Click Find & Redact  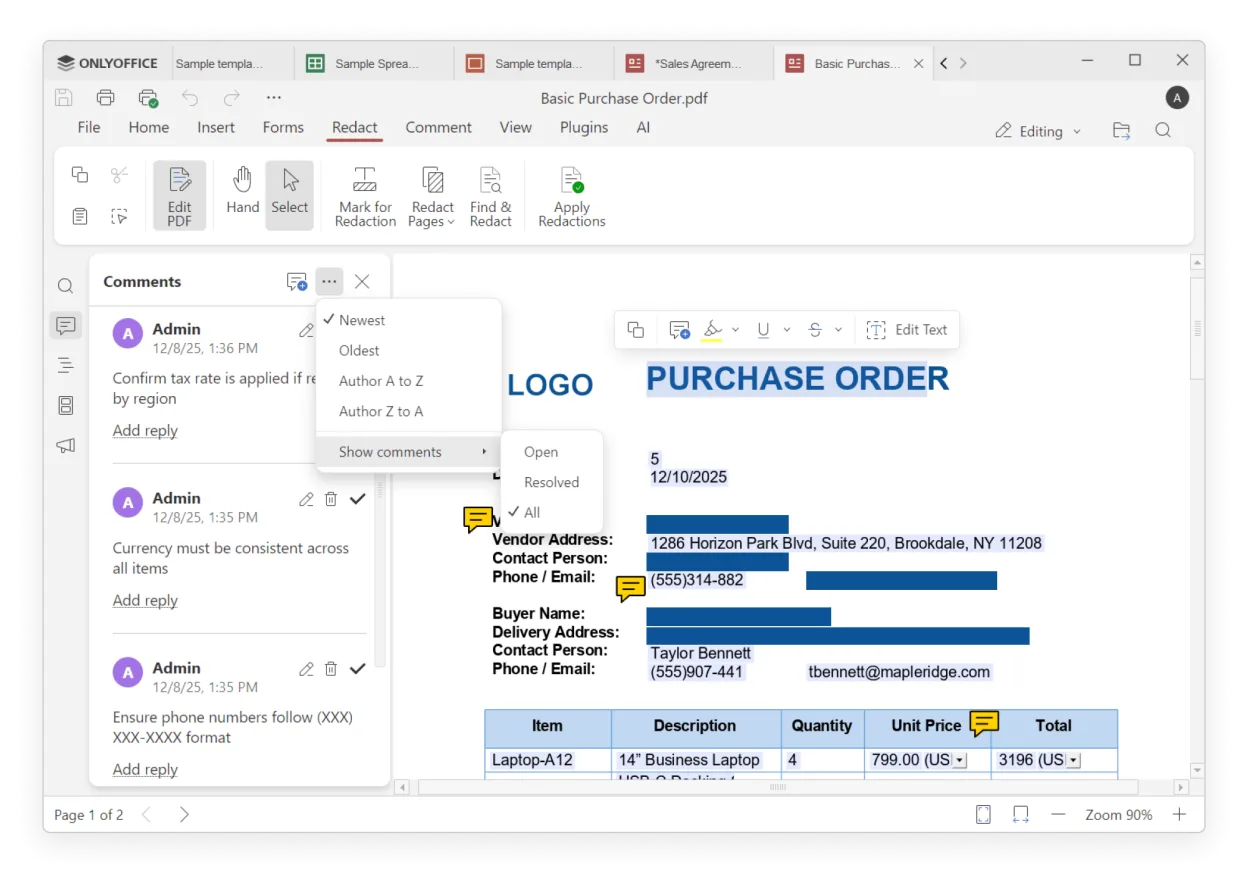[x=491, y=196]
